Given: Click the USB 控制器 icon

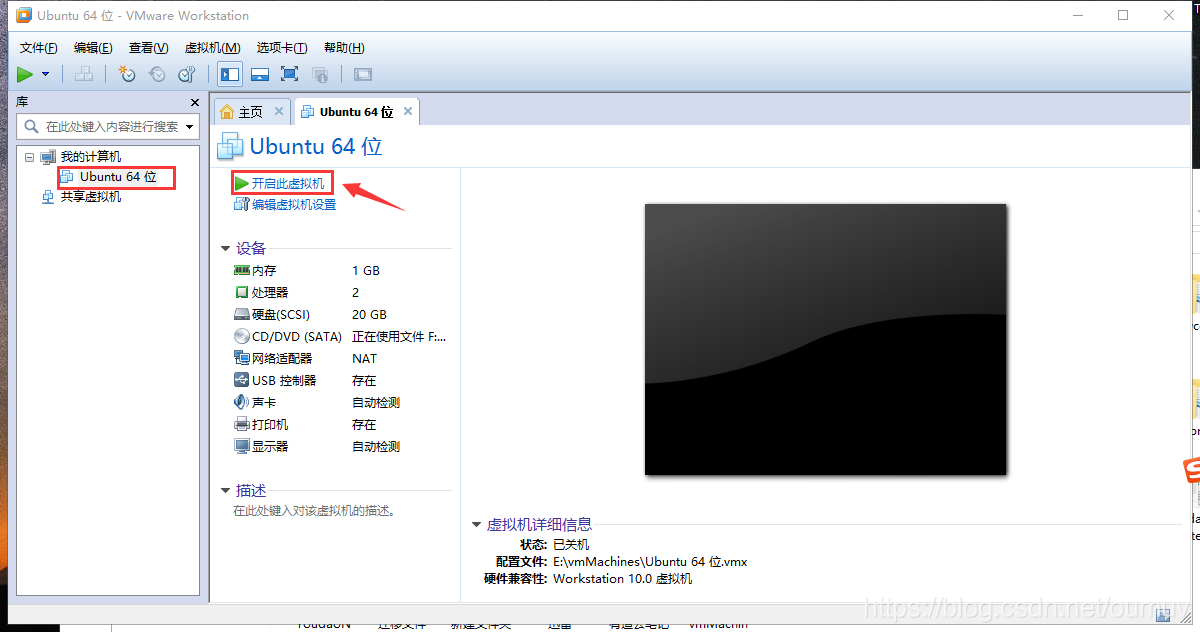Looking at the screenshot, I should 241,381.
